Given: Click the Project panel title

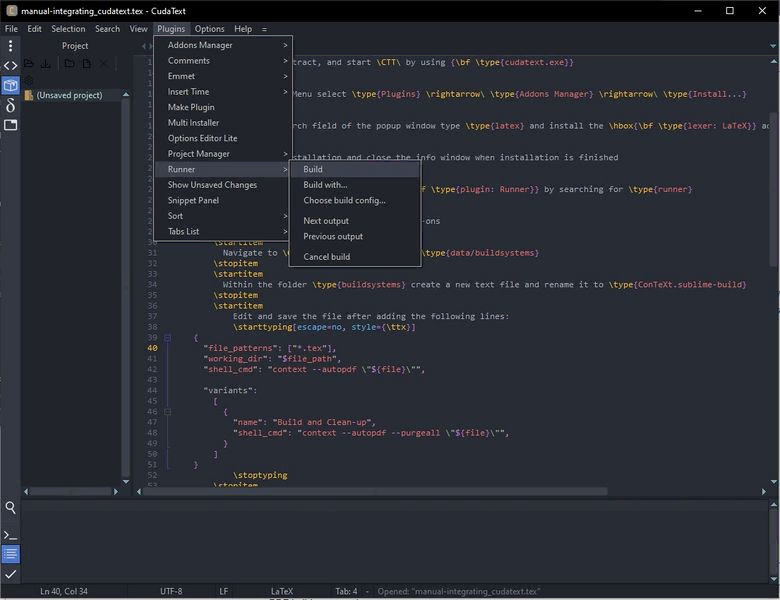Looking at the screenshot, I should [x=75, y=46].
